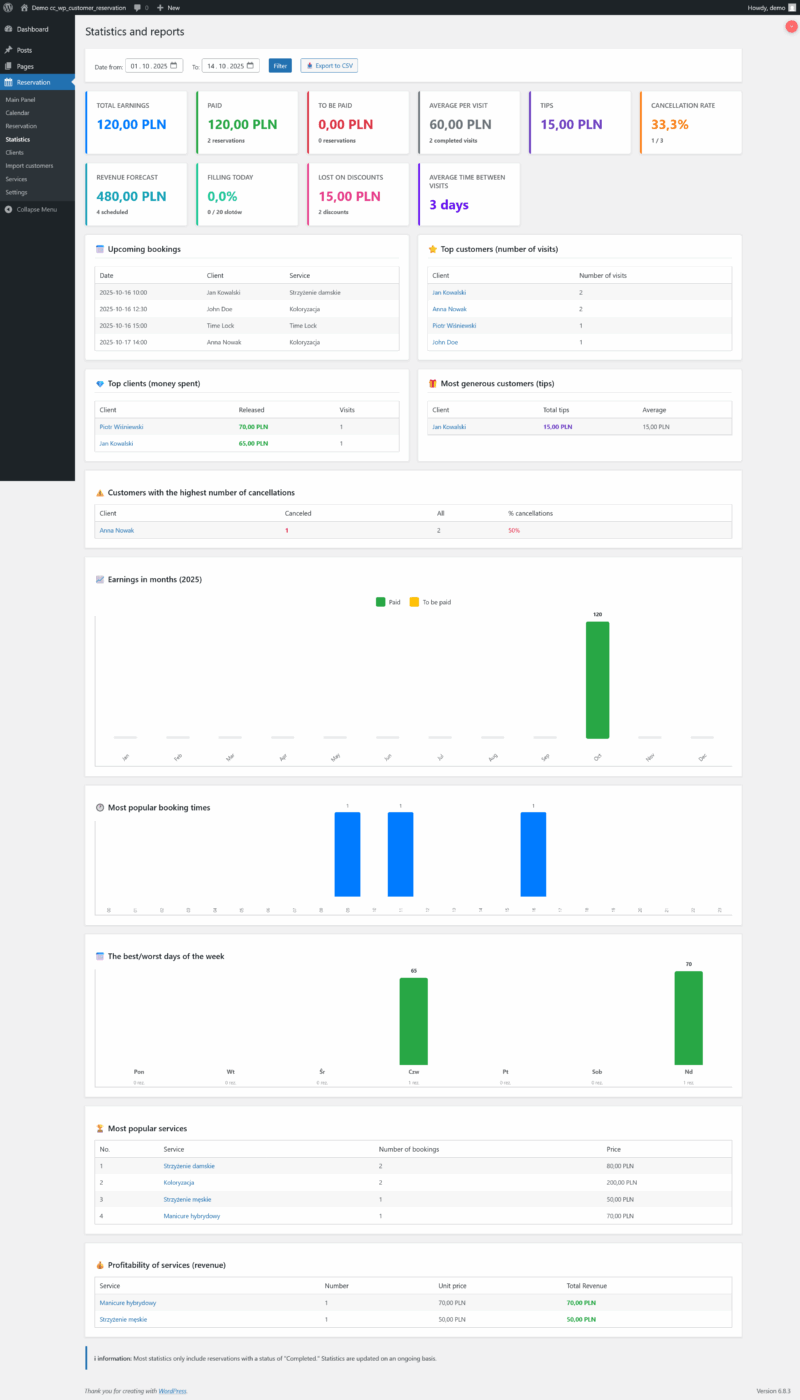Viewport: 800px width, 1400px height.
Task: Open the Howdy, demo user menu
Action: click(770, 7)
